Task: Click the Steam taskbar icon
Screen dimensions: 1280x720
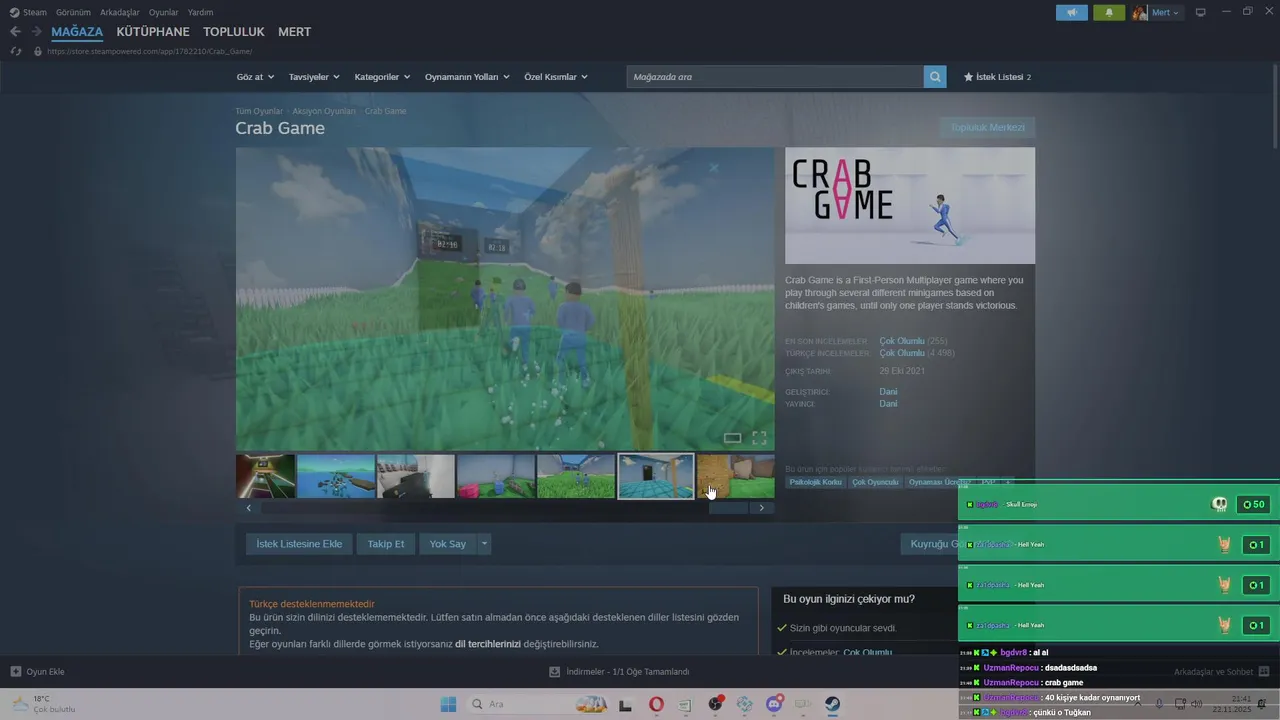Action: 832,704
